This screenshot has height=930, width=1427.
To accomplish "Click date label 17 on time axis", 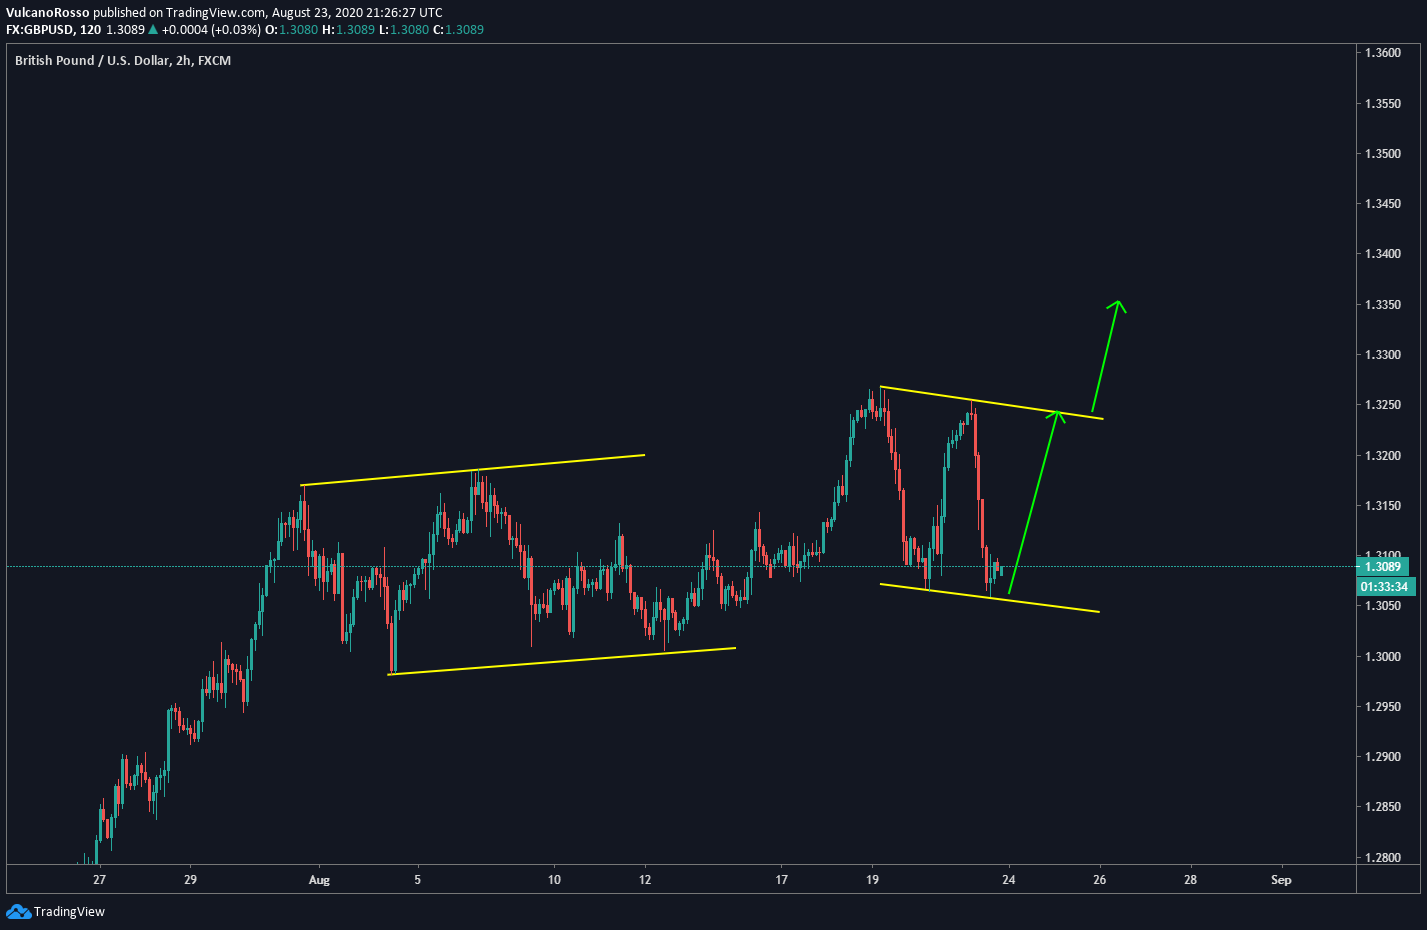I will 781,880.
